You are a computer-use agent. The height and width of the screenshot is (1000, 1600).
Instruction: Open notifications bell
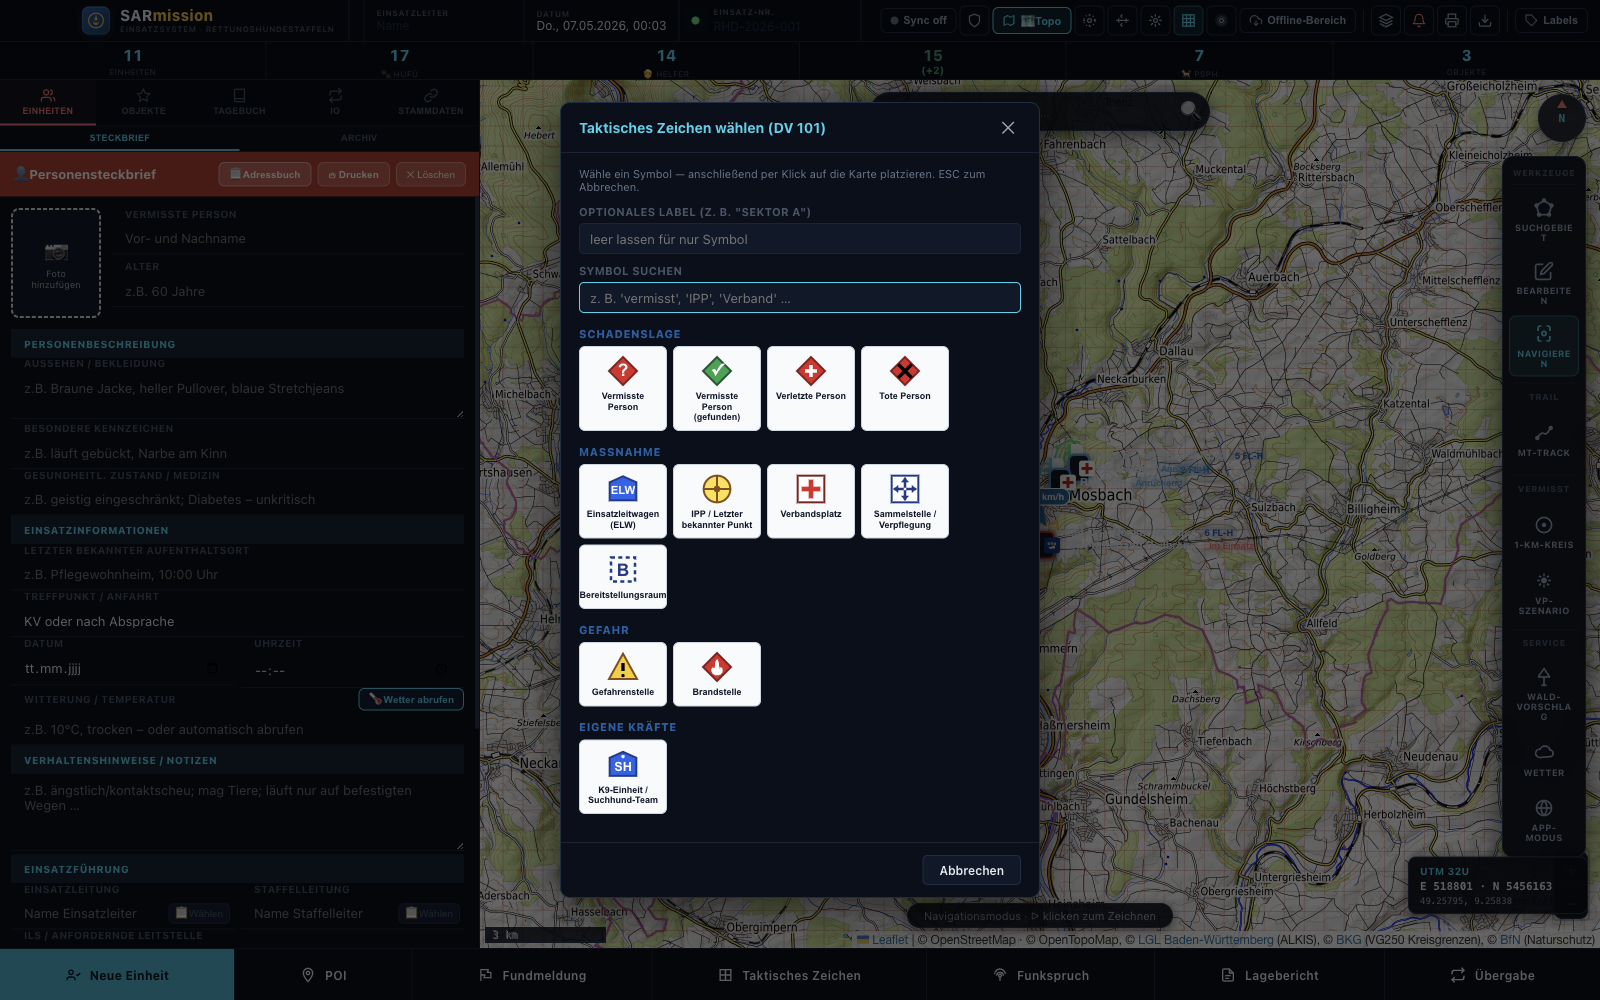point(1419,20)
